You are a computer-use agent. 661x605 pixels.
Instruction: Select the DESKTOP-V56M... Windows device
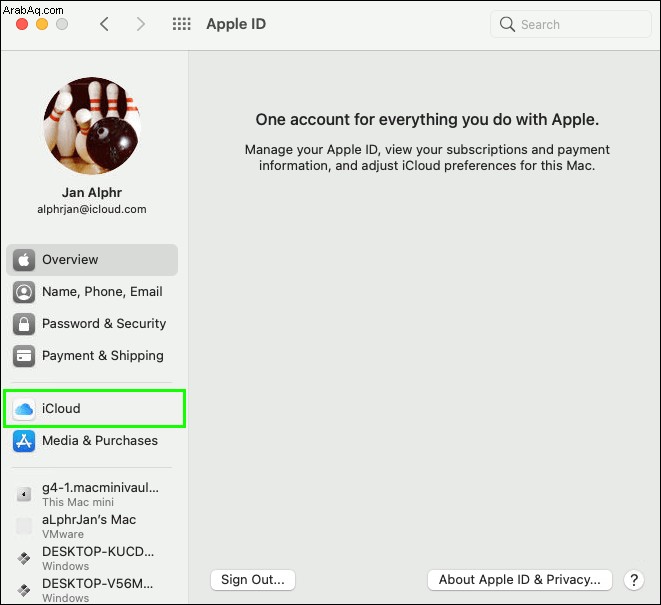click(x=92, y=590)
